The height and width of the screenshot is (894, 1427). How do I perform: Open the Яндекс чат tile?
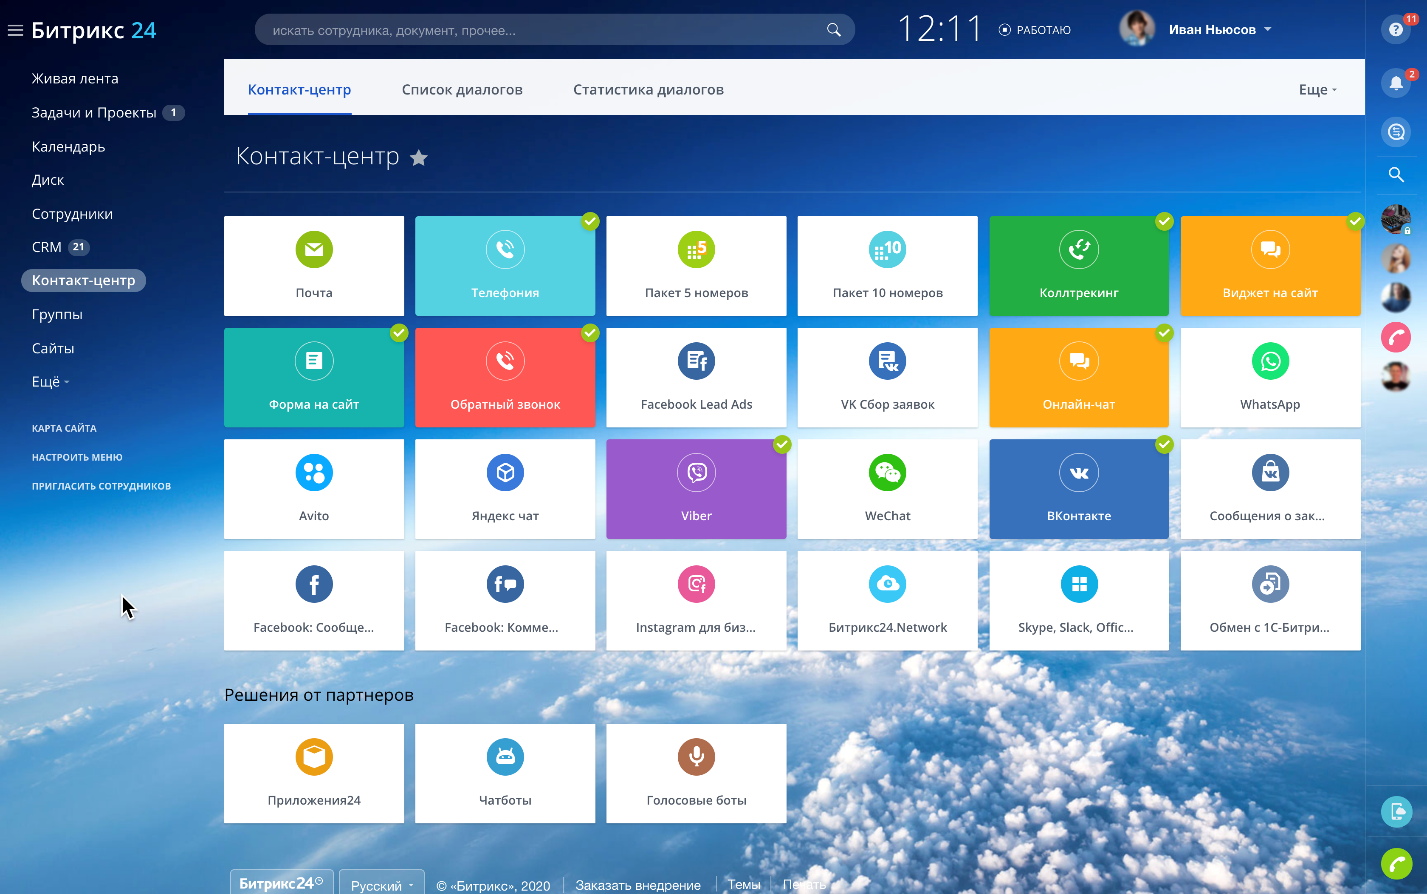[x=505, y=489]
